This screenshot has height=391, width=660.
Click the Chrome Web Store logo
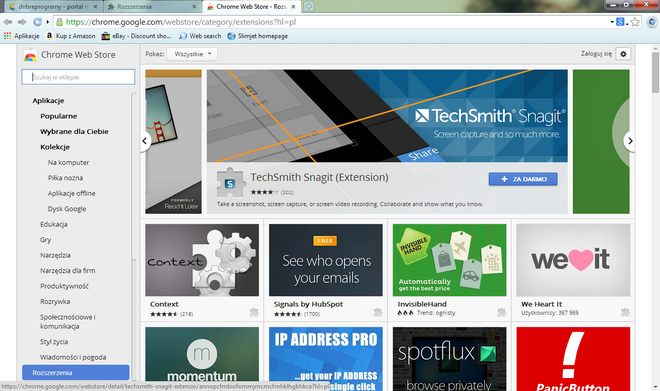pos(30,55)
